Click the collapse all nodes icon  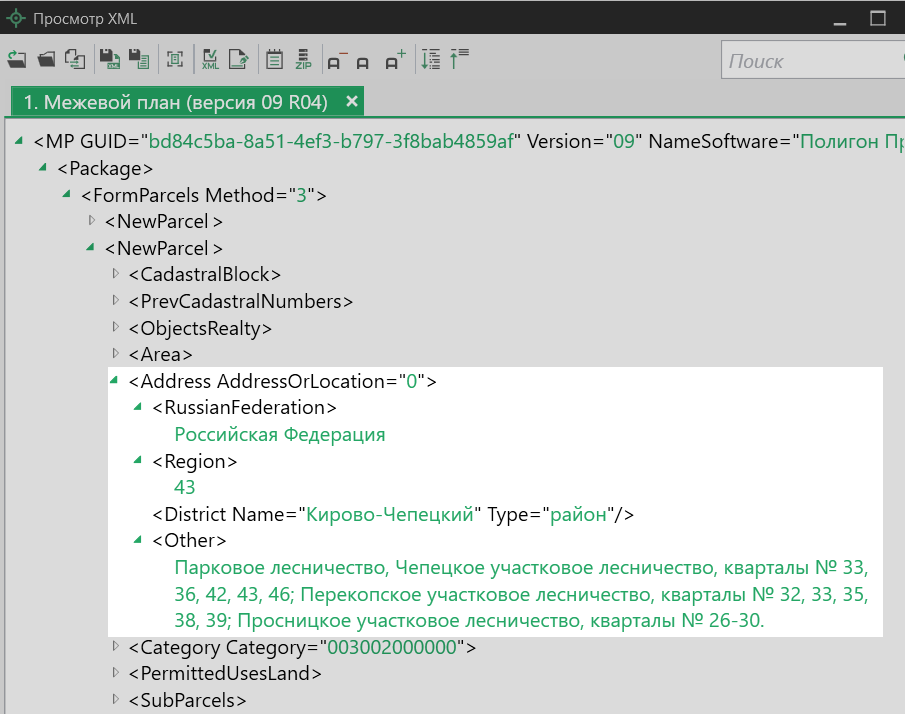pyautogui.click(x=459, y=60)
